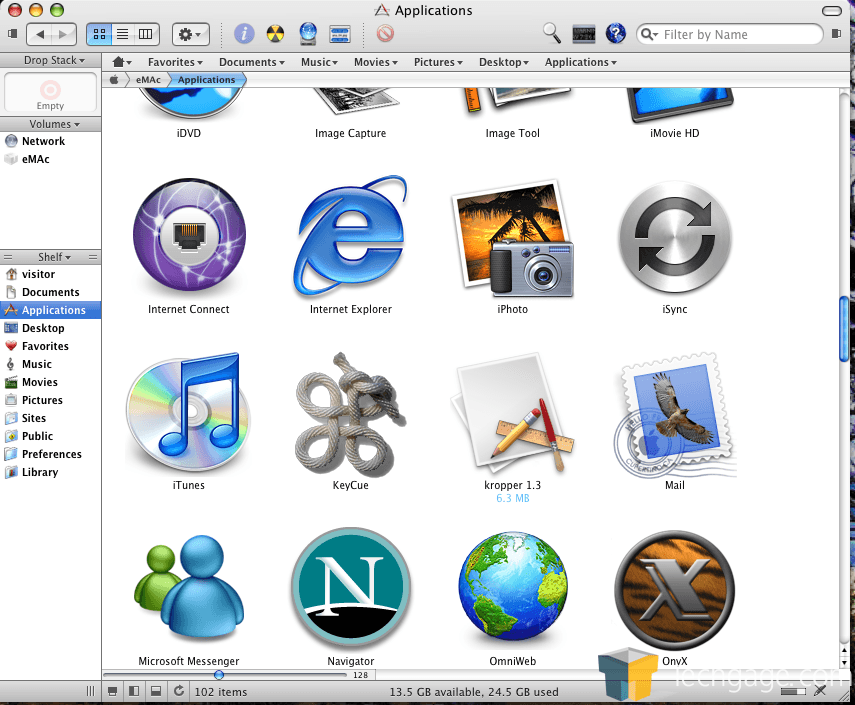Viewport: 855px width, 705px height.
Task: Open the gear Action dropdown
Action: tap(190, 34)
